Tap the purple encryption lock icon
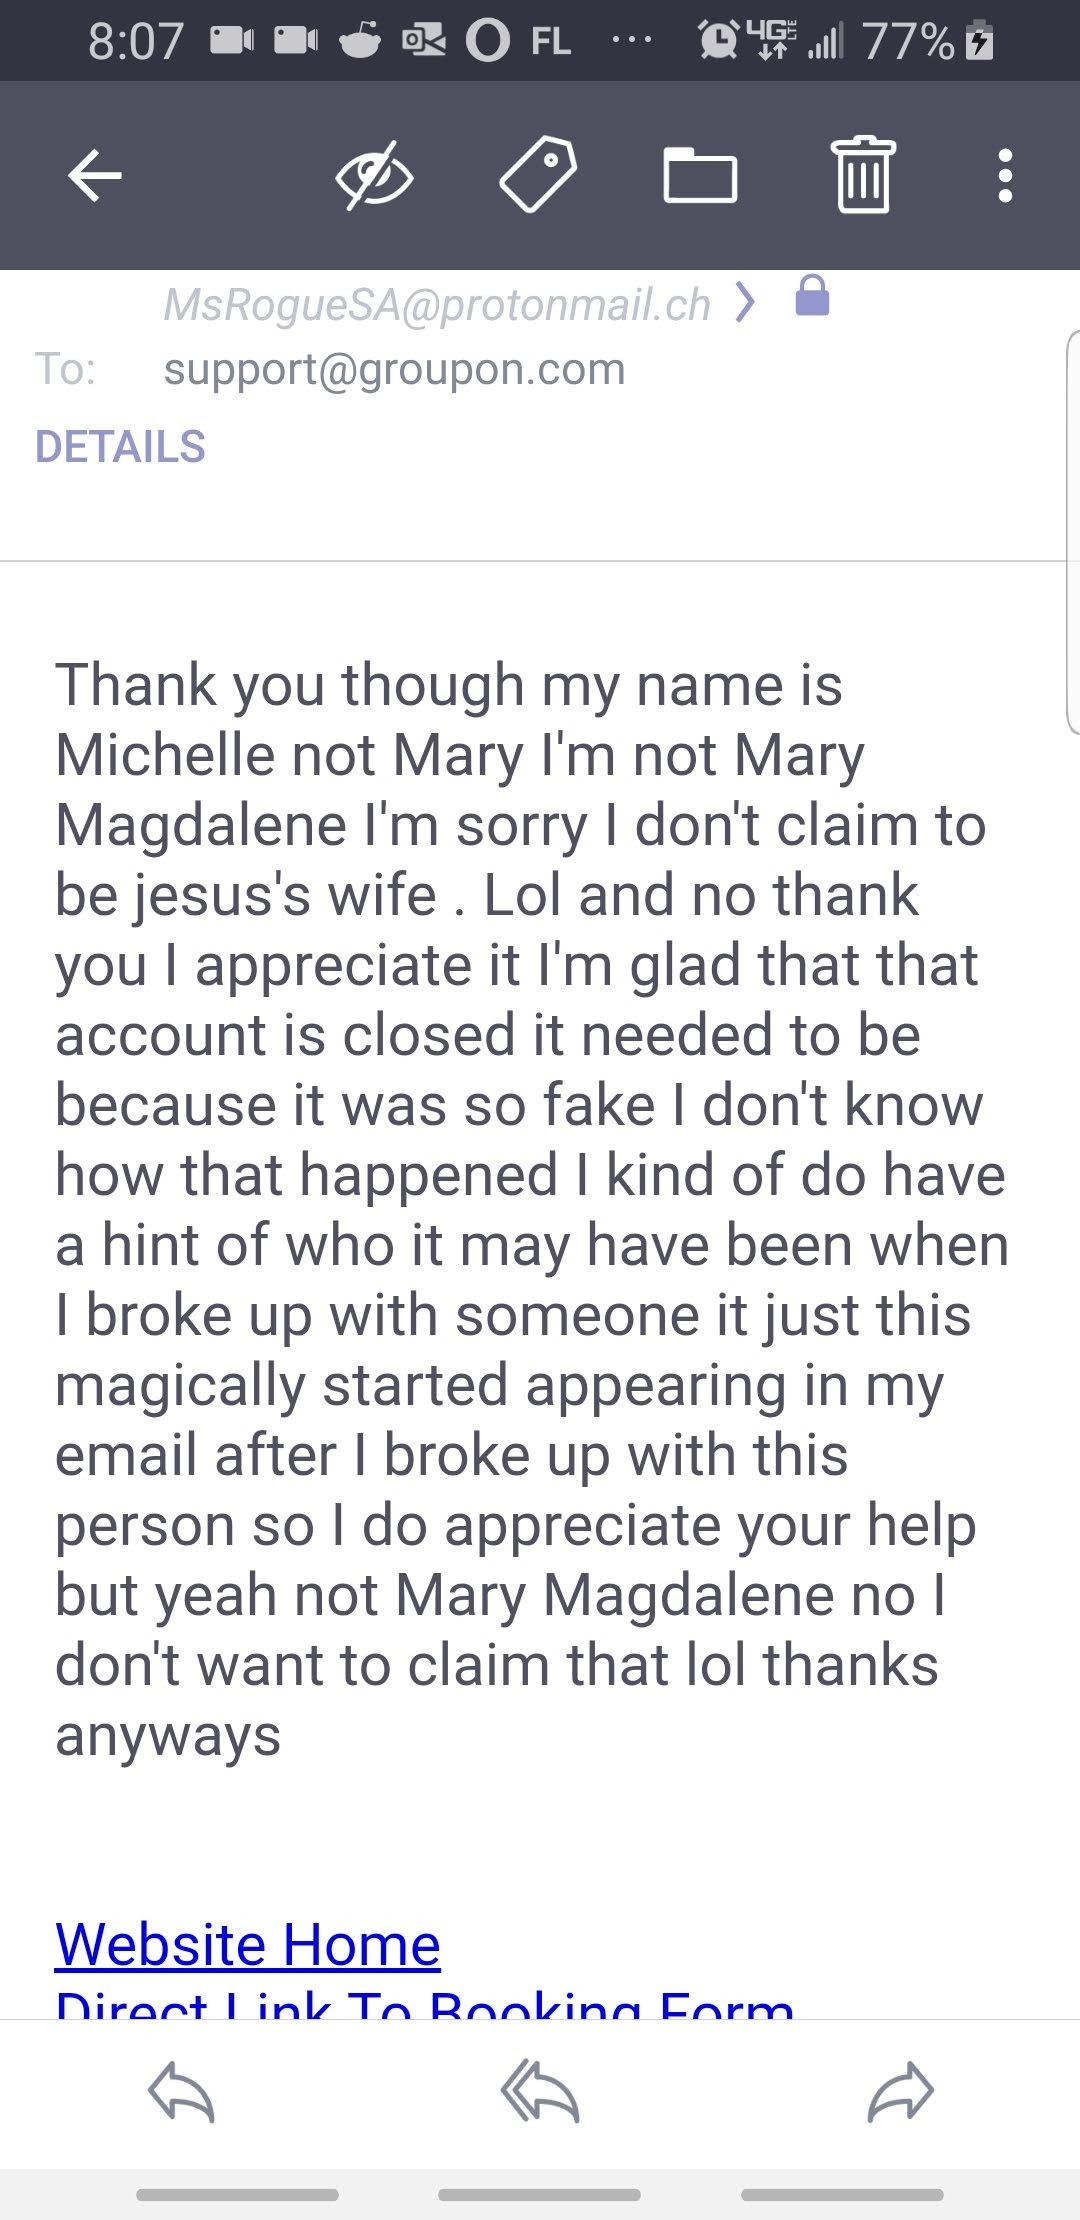 click(x=812, y=297)
